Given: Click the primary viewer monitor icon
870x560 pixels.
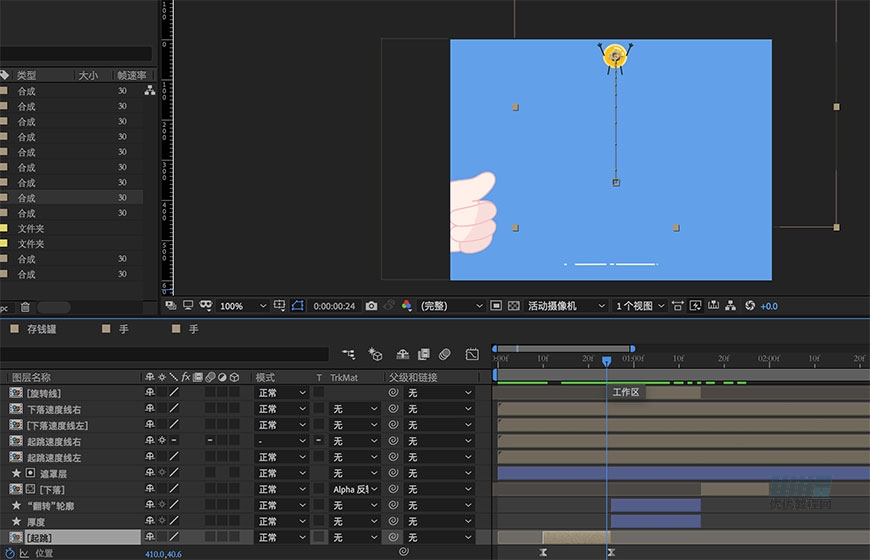Looking at the screenshot, I should coord(188,306).
